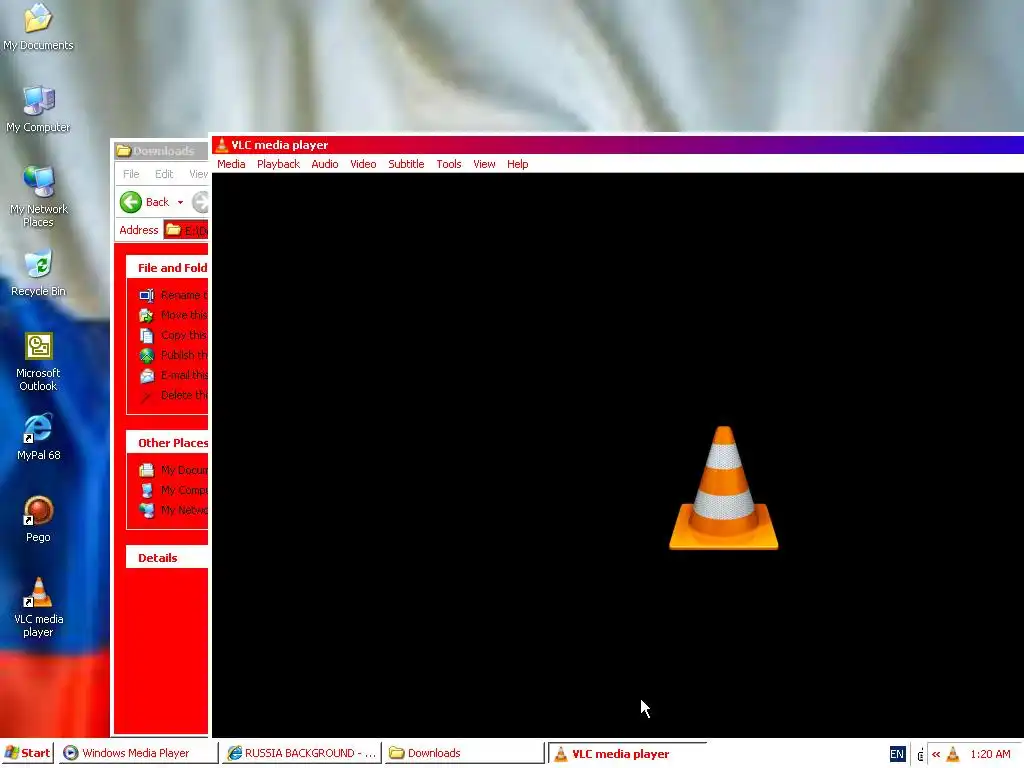Collapse the File and Folder Tasks panel
Image resolution: width=1024 pixels, height=768 pixels.
167,268
